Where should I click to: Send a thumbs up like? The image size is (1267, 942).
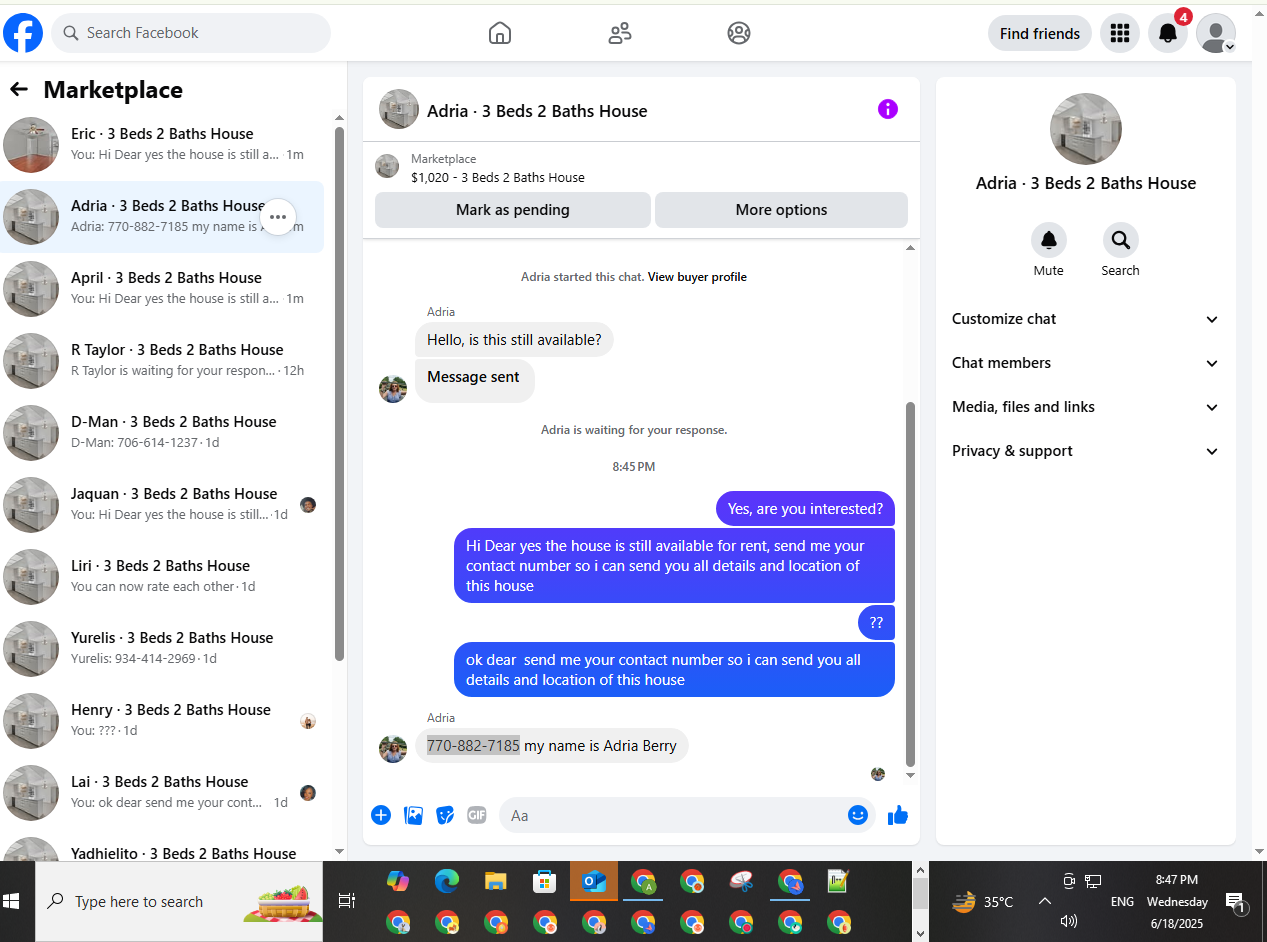tap(898, 815)
